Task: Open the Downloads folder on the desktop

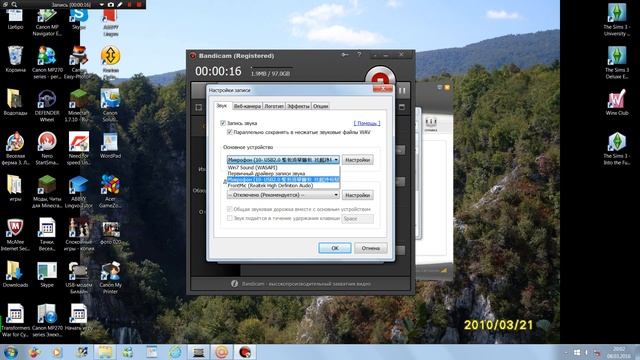Action: (x=15, y=273)
